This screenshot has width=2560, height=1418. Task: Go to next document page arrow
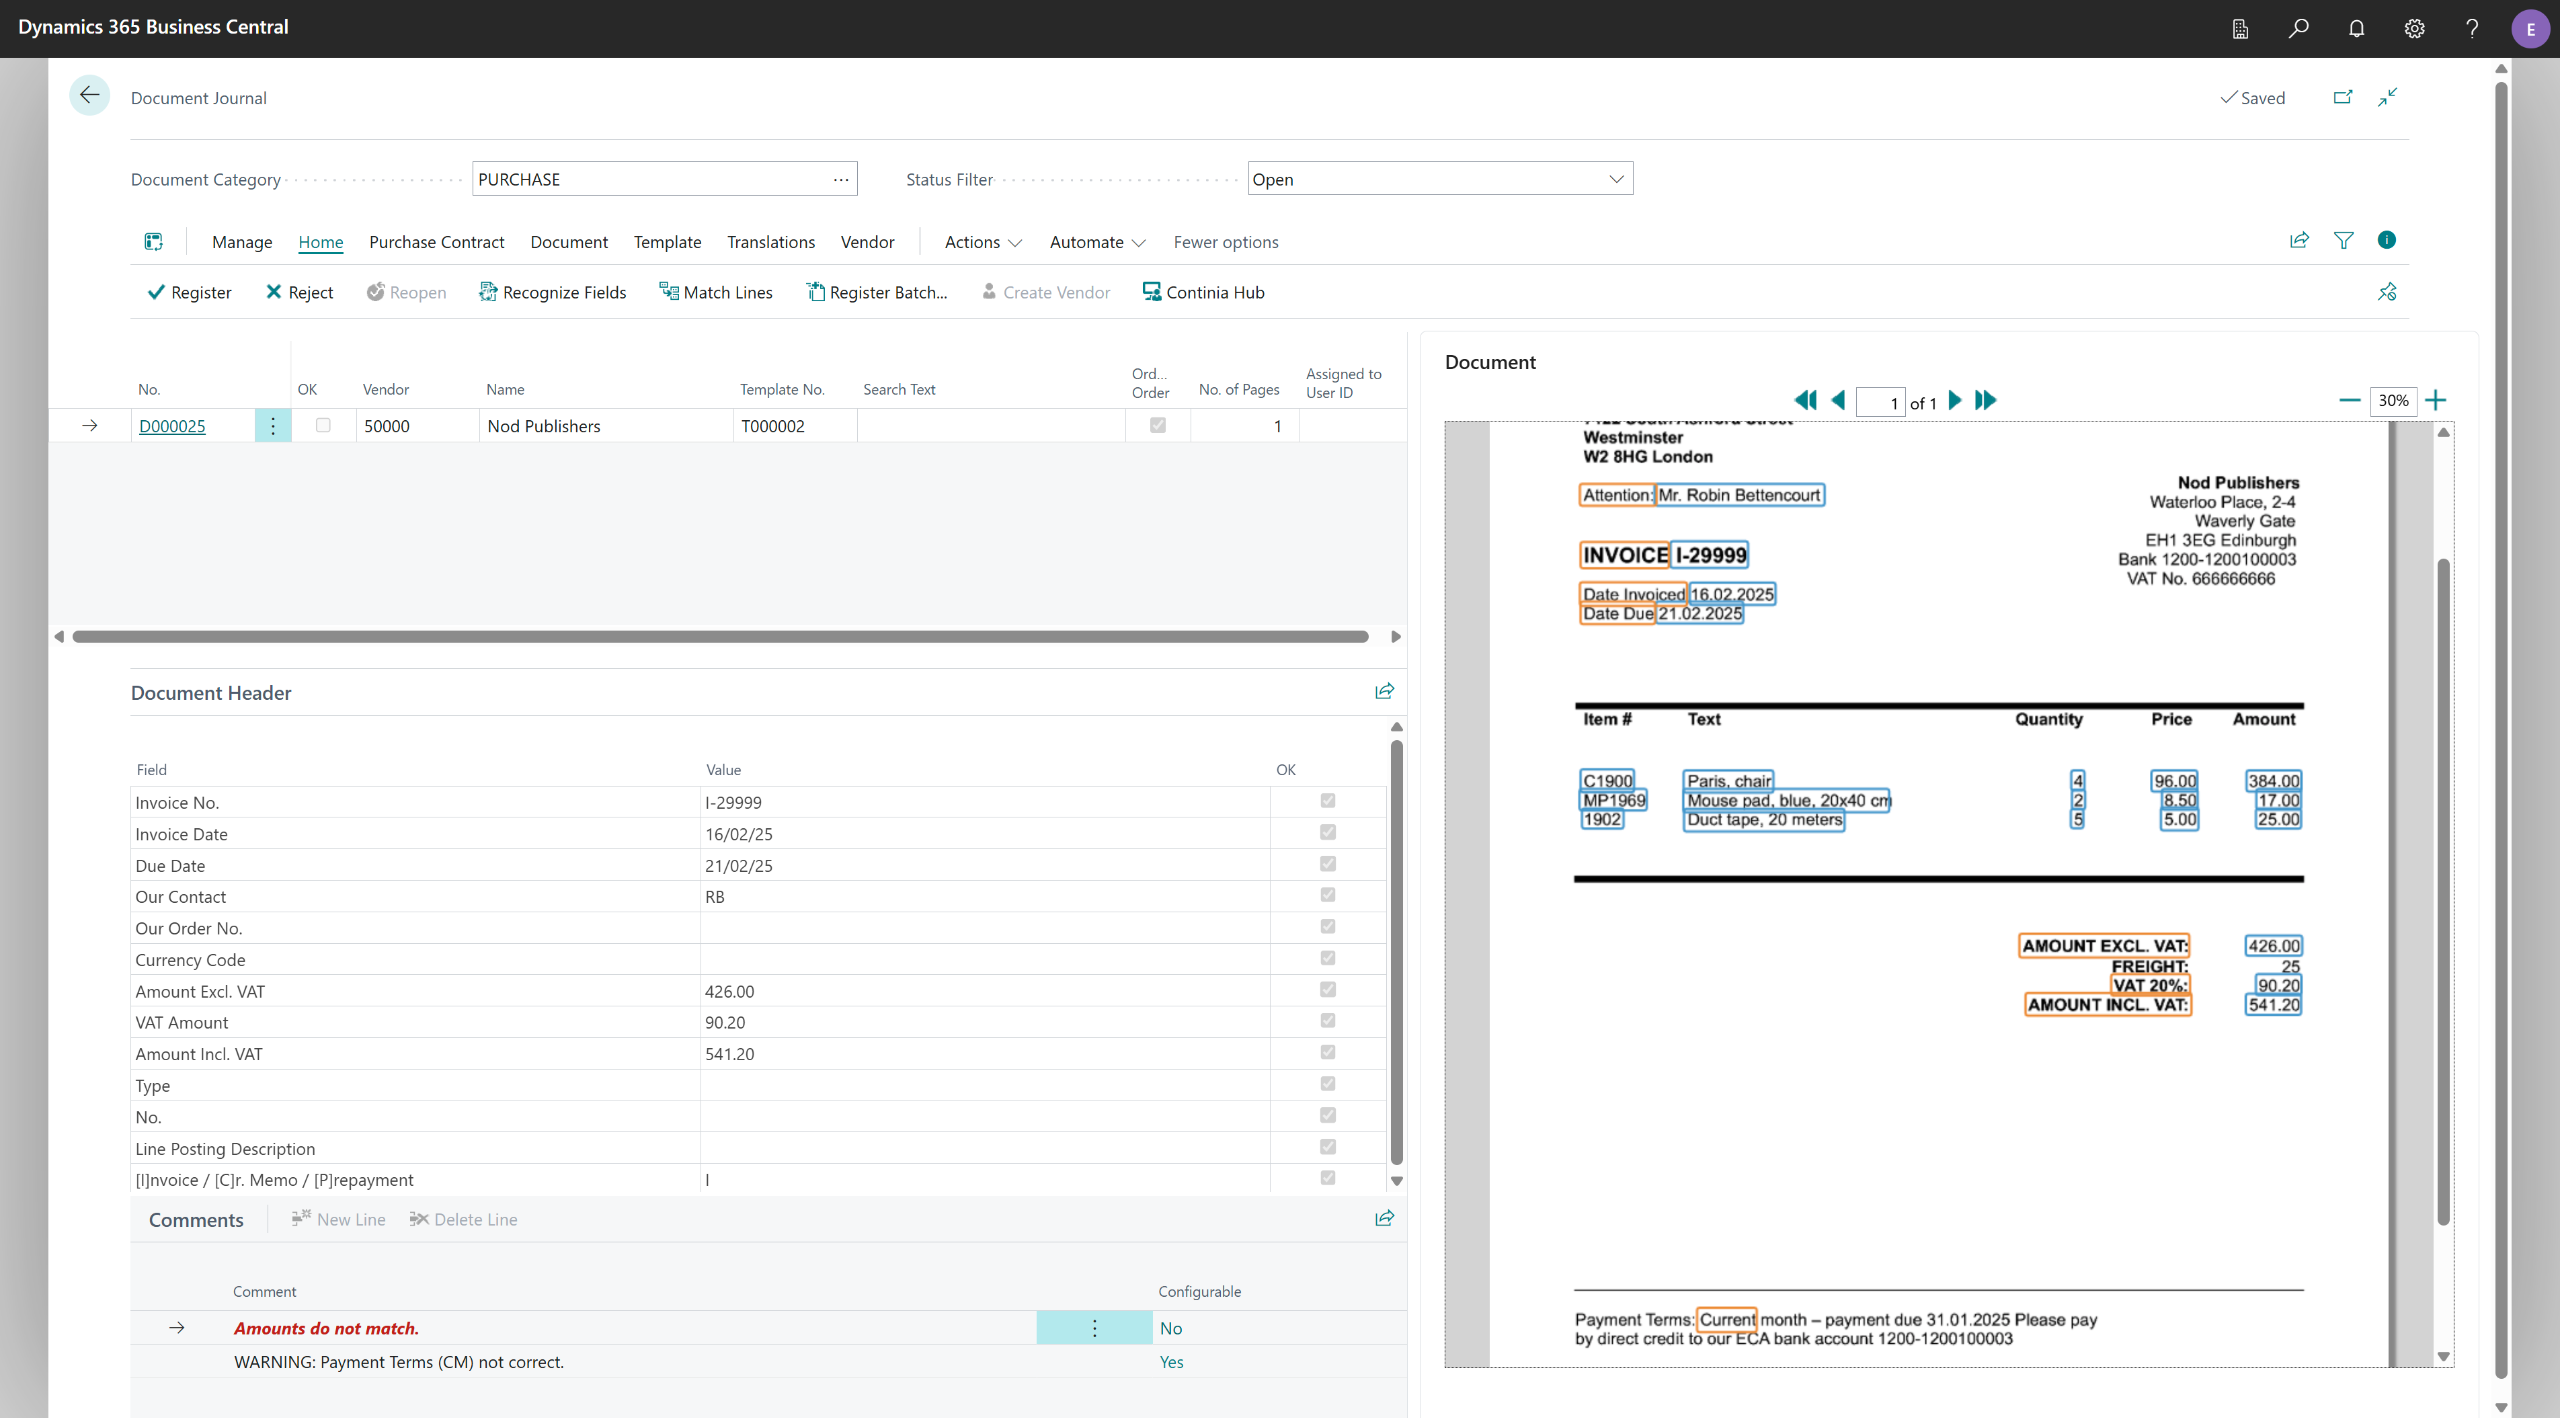pos(1955,401)
